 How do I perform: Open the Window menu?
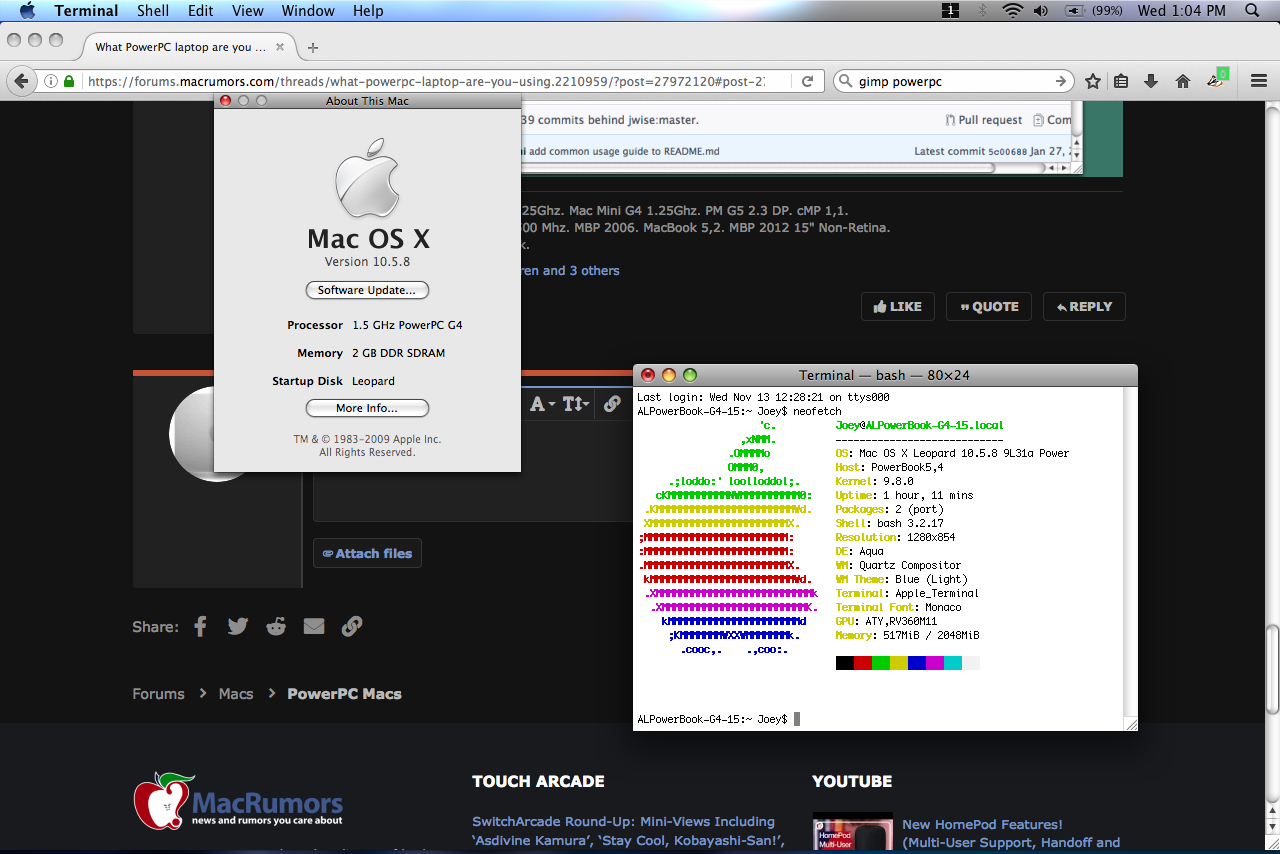[x=308, y=11]
